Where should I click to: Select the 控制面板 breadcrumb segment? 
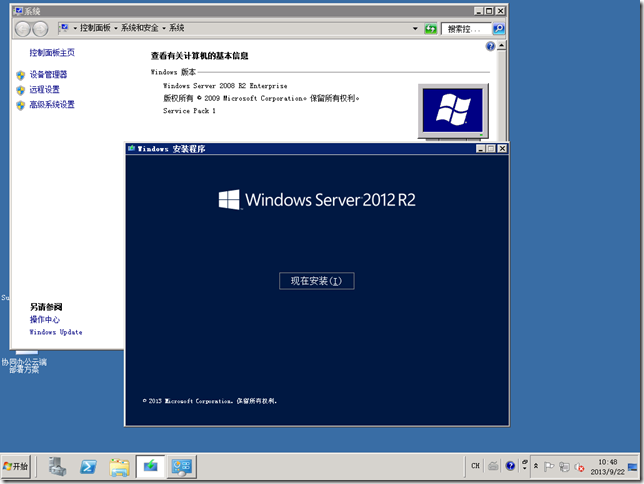tap(95, 28)
